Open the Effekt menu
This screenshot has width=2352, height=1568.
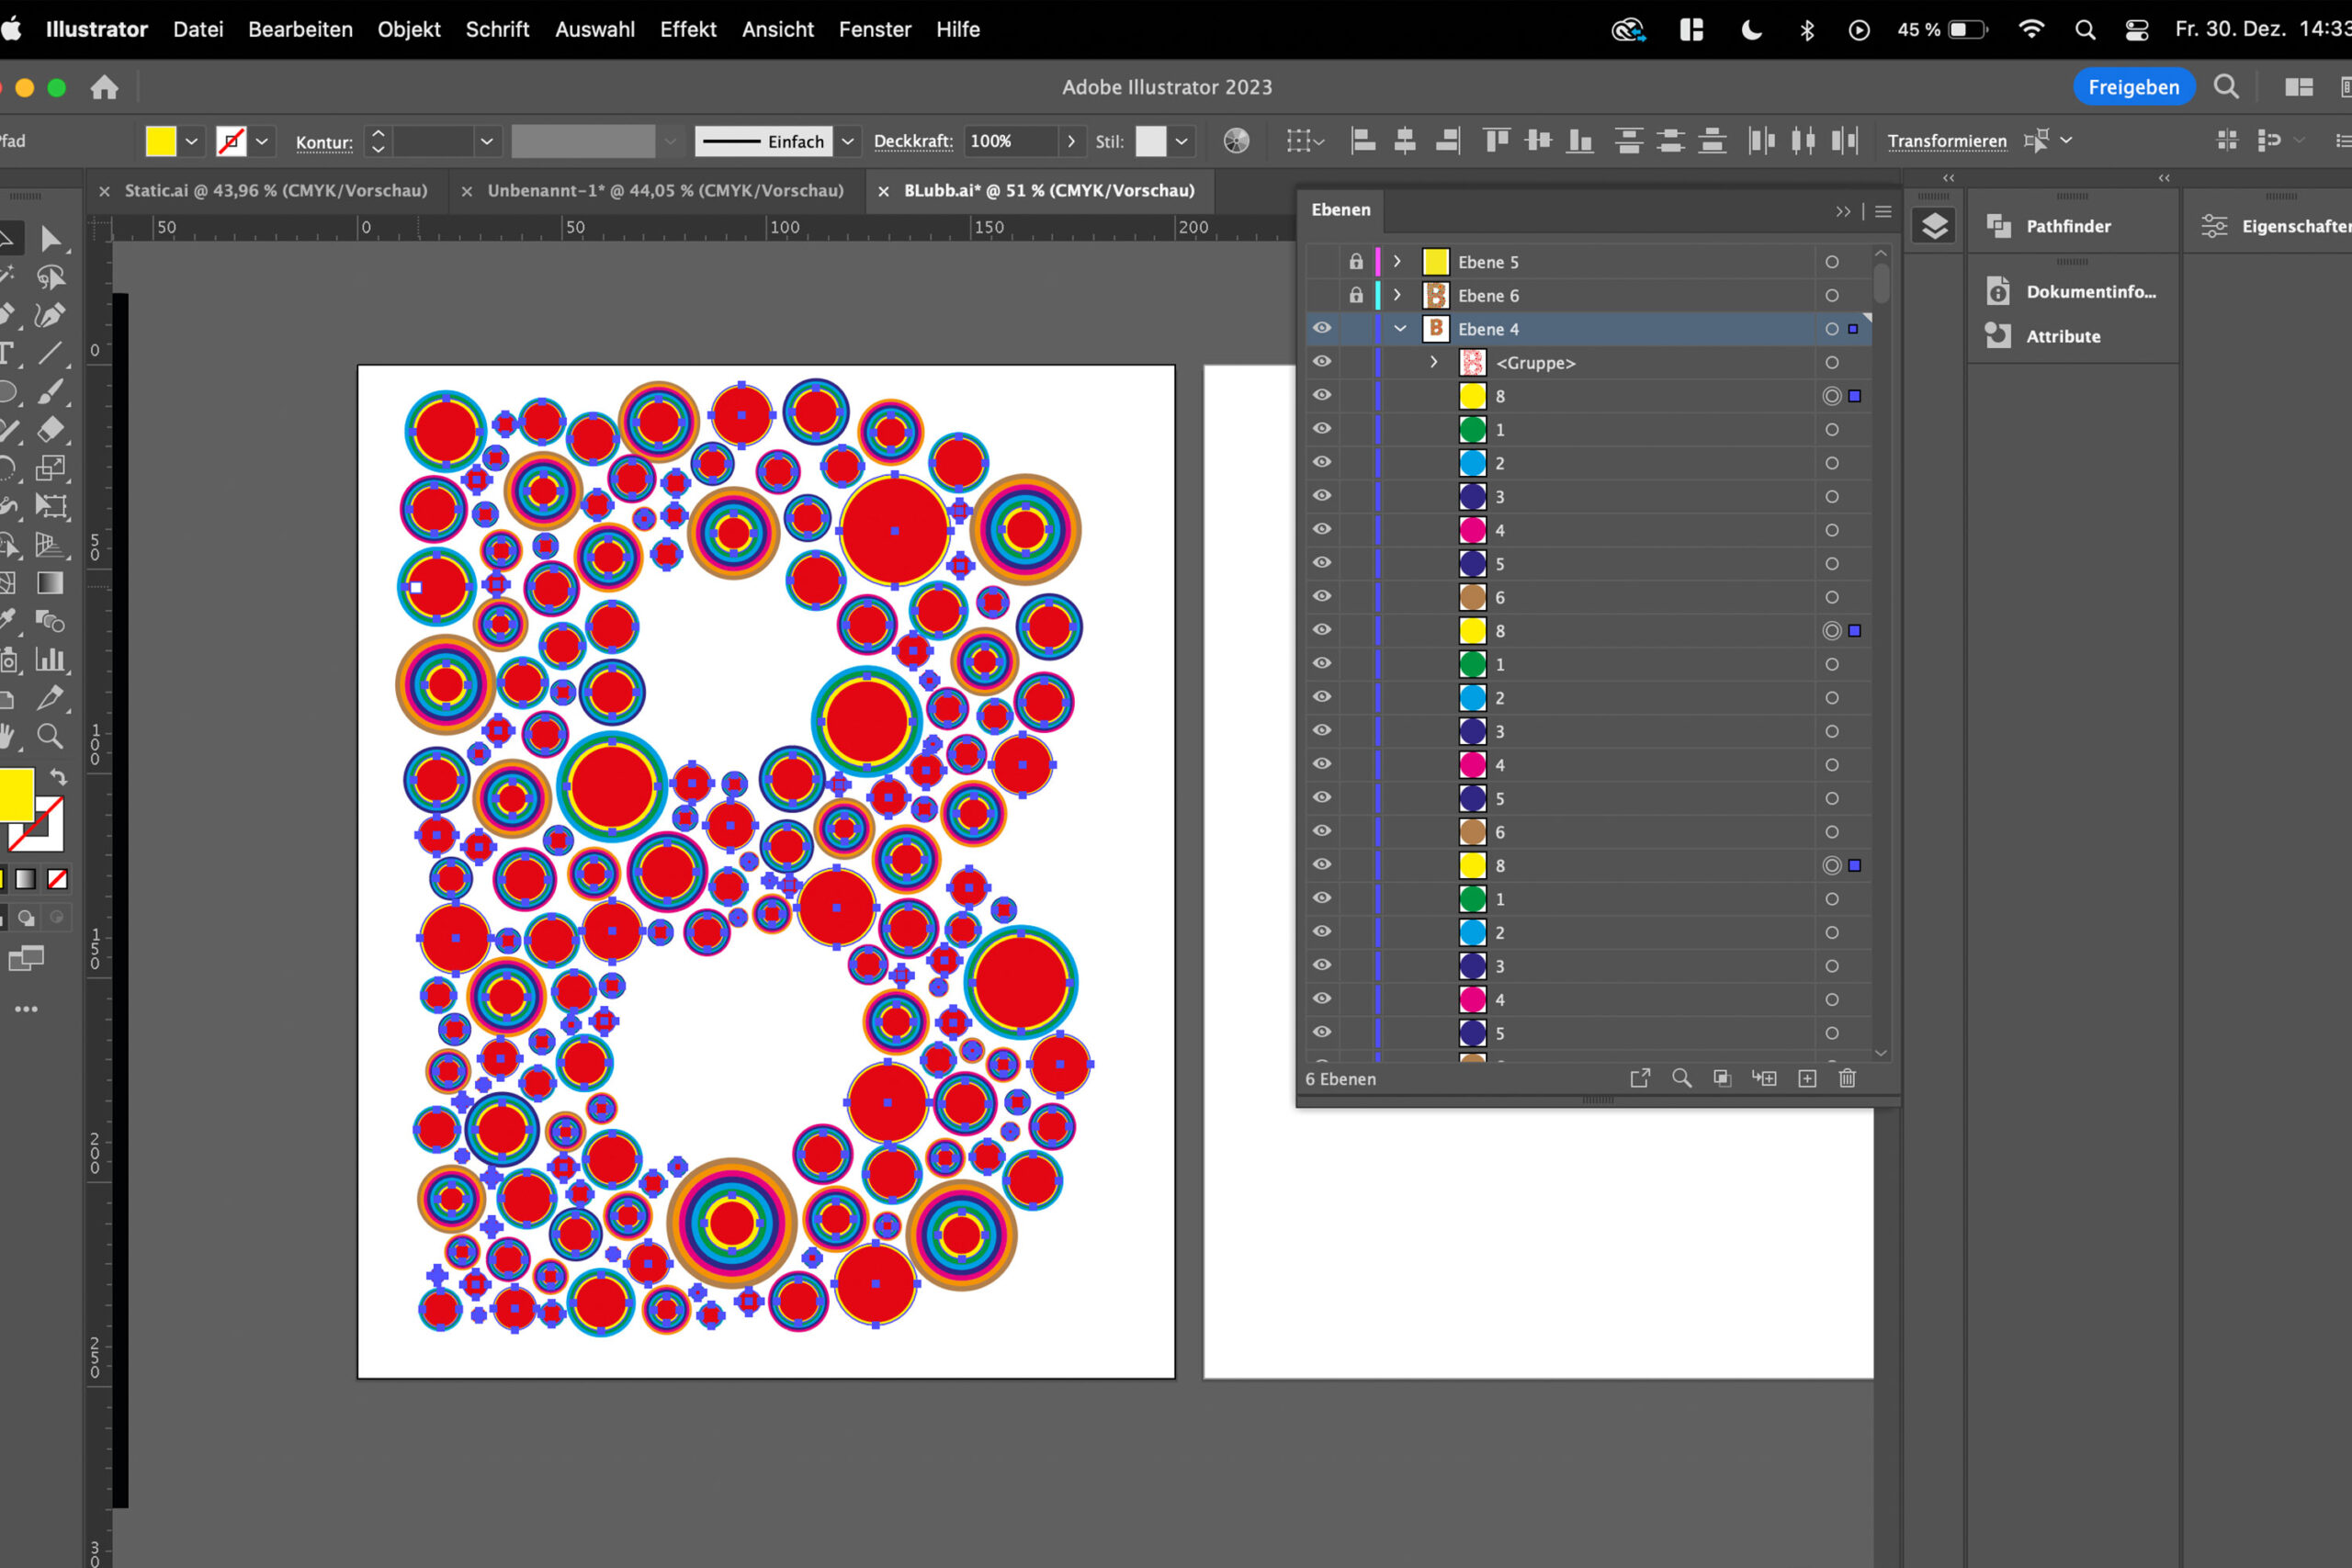point(687,29)
